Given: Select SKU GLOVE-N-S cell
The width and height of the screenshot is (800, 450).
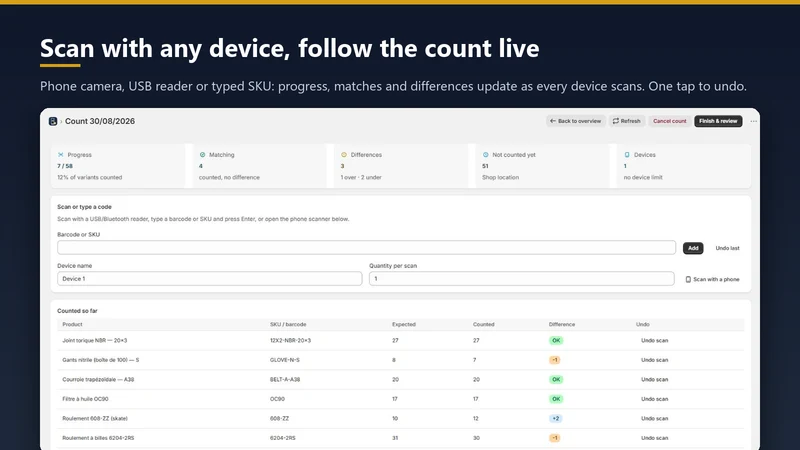Looking at the screenshot, I should point(285,360).
